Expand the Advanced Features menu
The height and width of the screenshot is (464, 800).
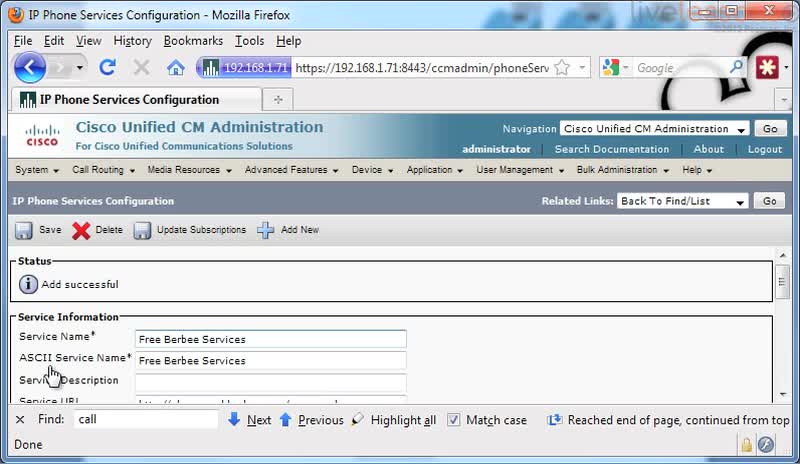click(291, 170)
